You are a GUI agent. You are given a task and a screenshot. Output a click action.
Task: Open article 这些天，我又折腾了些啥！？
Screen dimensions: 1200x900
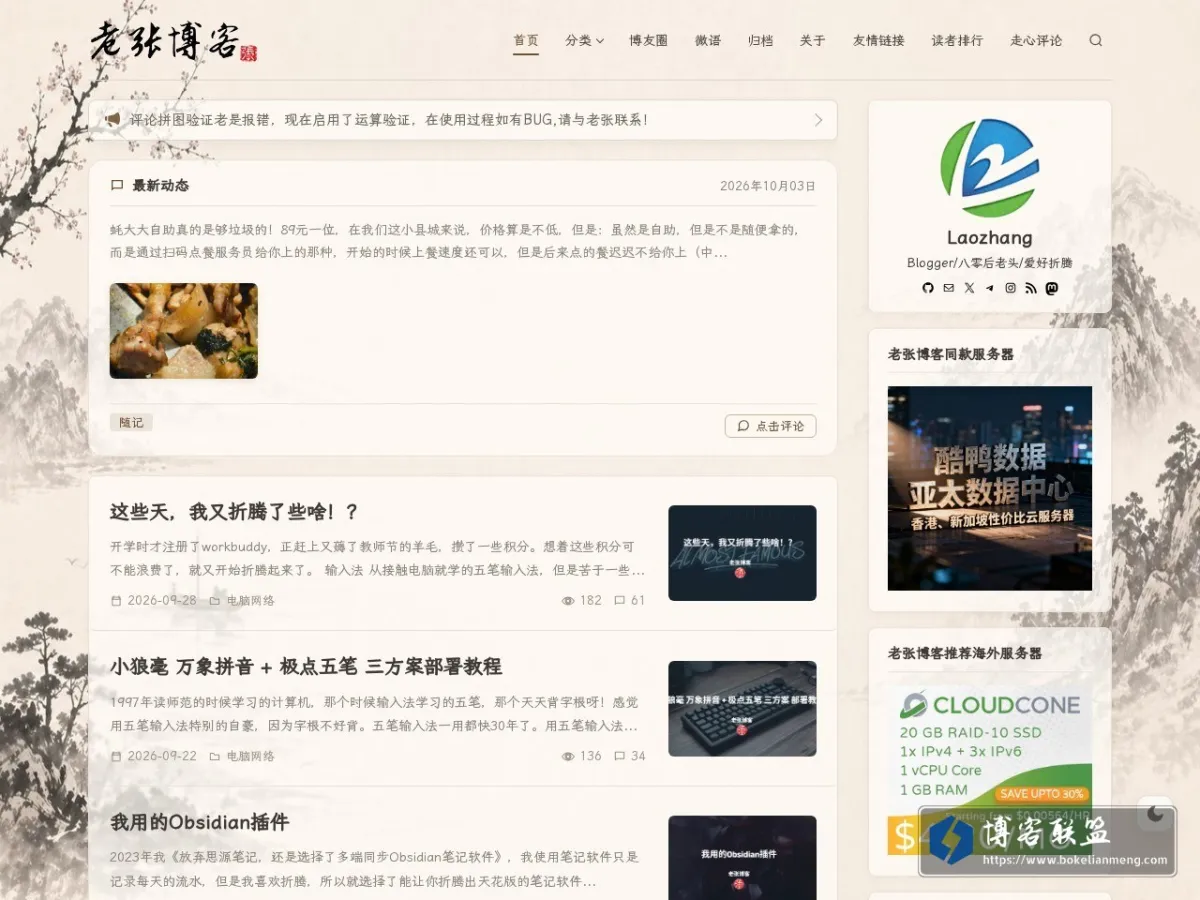(234, 512)
